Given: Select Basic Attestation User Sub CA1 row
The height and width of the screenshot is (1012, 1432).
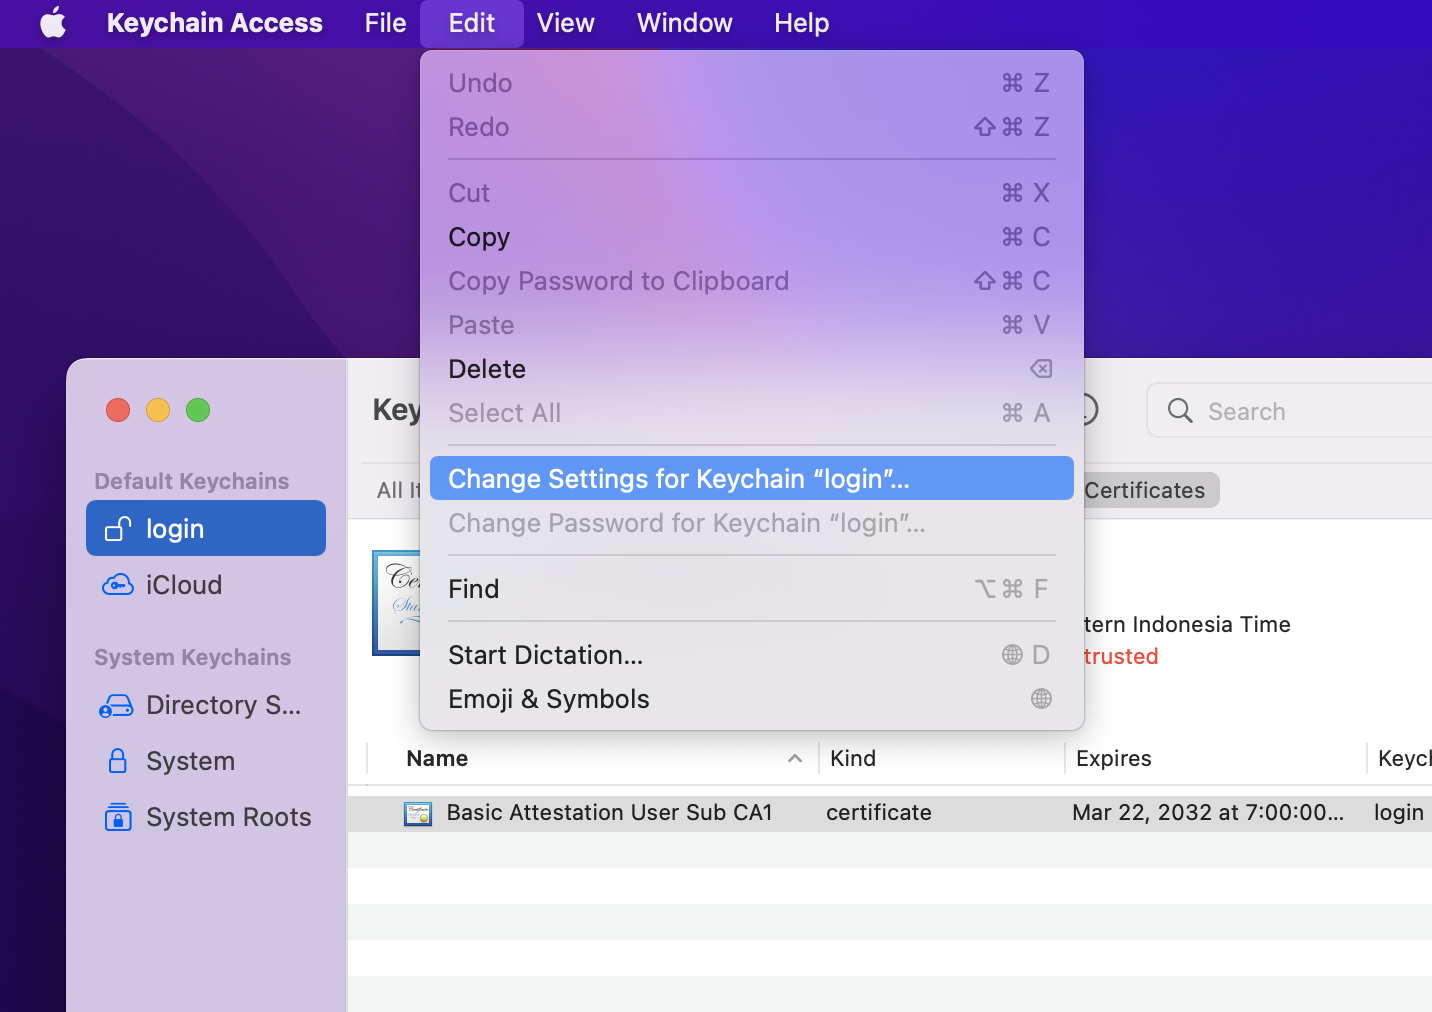Looking at the screenshot, I should point(890,813).
